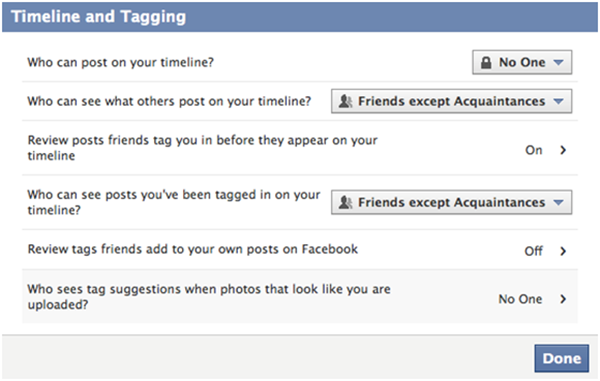Screen dimensions: 600x381
Task: Click chevron arrow next to the Off status
Action: click(x=563, y=251)
